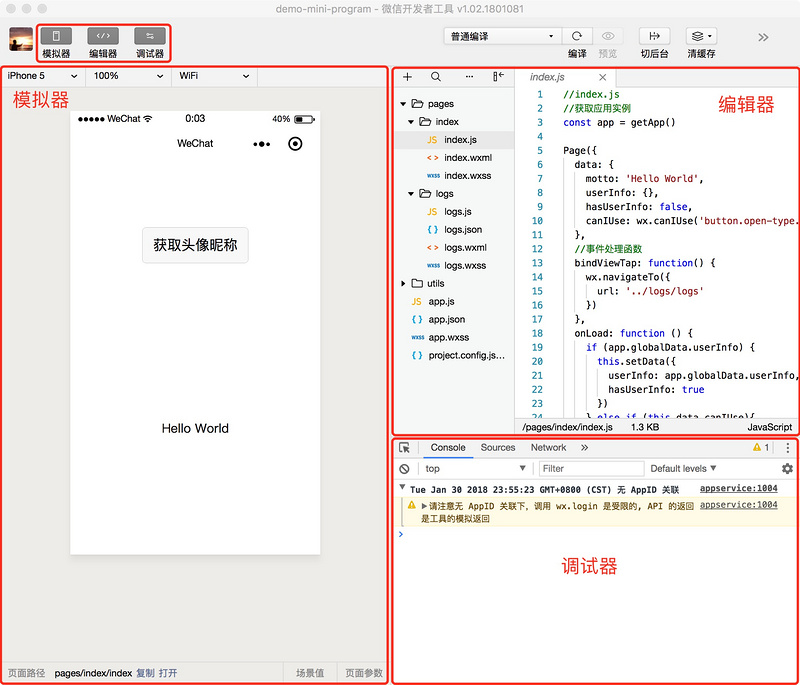800x685 pixels.
Task: Open the first appservice:1004 source link
Action: pyautogui.click(x=738, y=489)
